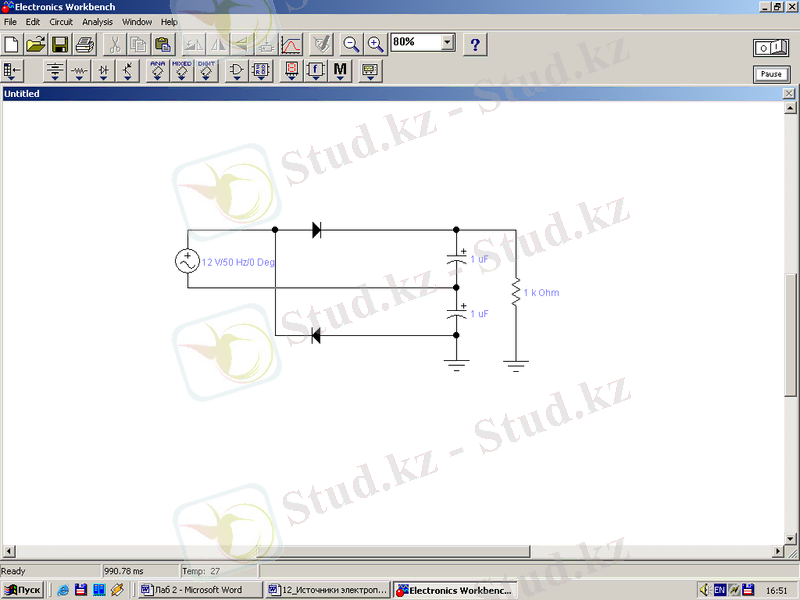Open the Favorites parts bin
Screen dimensions: 800x600
click(x=12, y=70)
